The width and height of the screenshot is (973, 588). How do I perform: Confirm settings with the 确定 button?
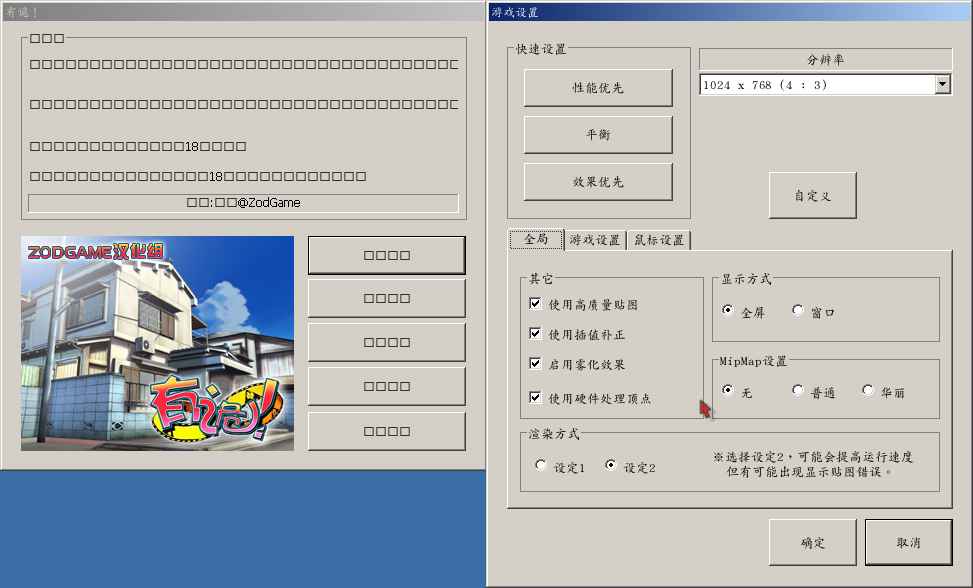[x=812, y=543]
